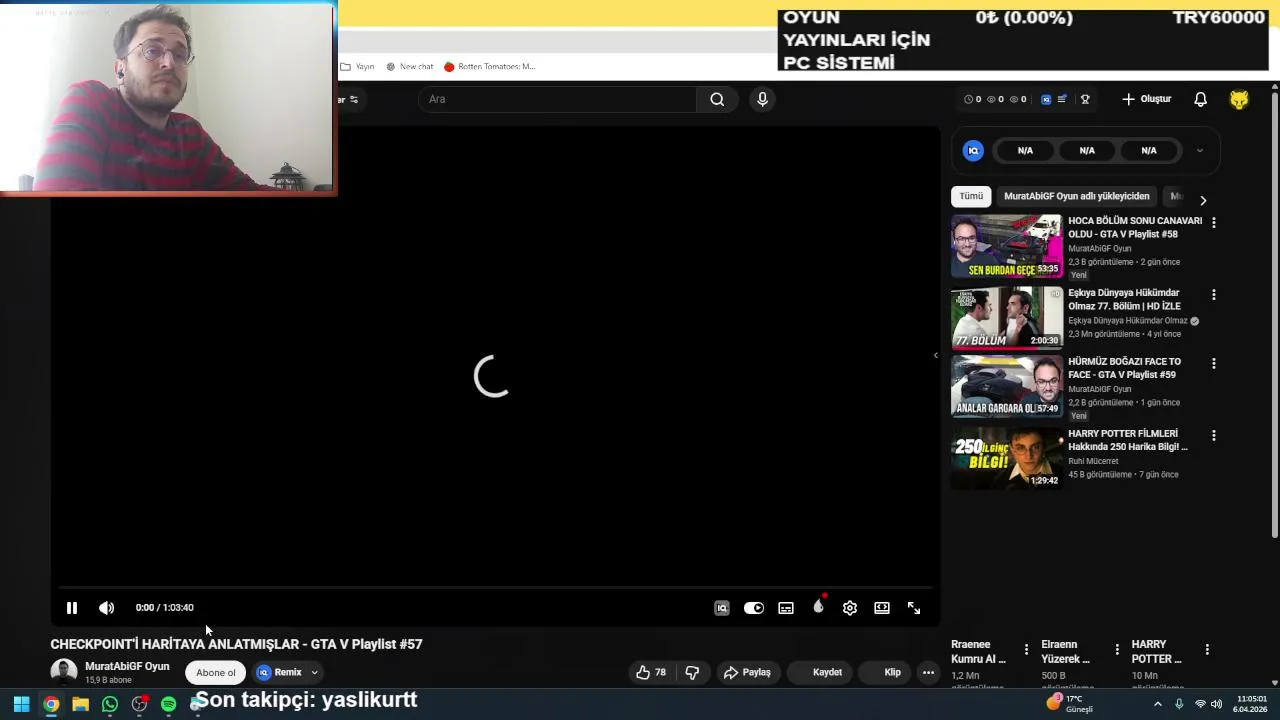Screen dimensions: 1280x720
Task: Open the volume control in the system tray
Action: tap(1216, 704)
